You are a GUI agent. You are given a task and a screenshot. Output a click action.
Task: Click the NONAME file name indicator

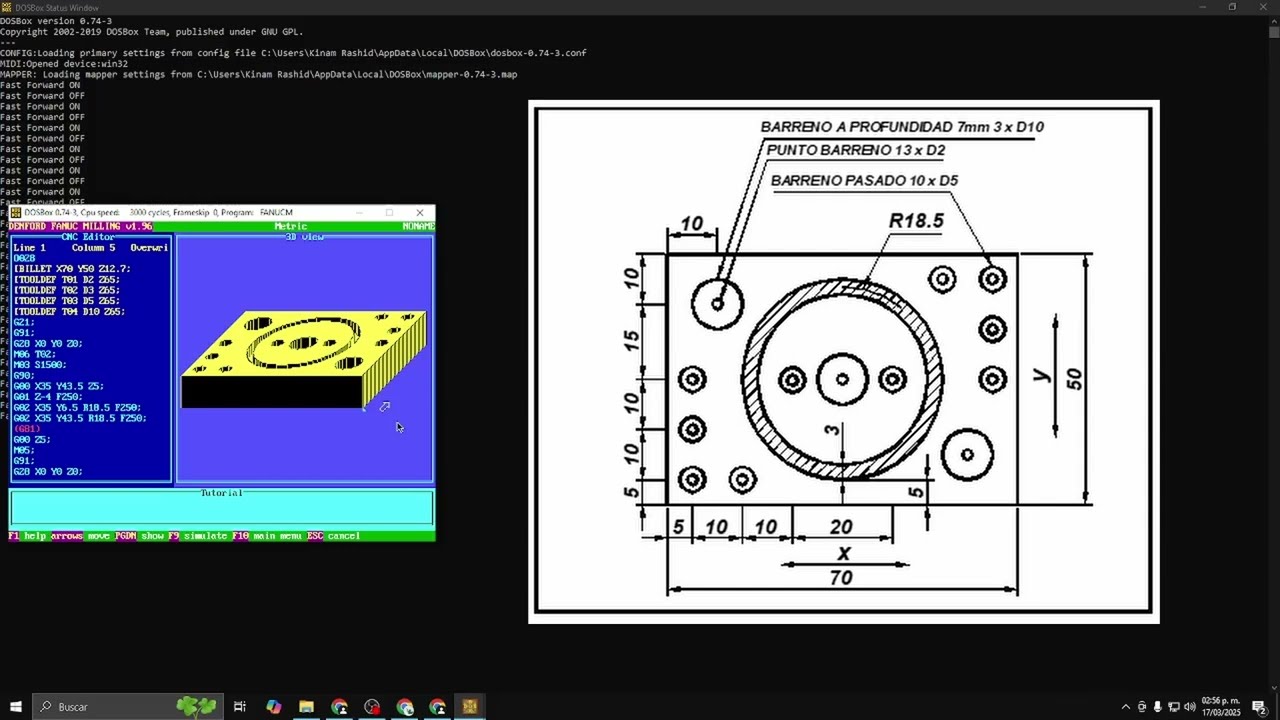tap(418, 226)
